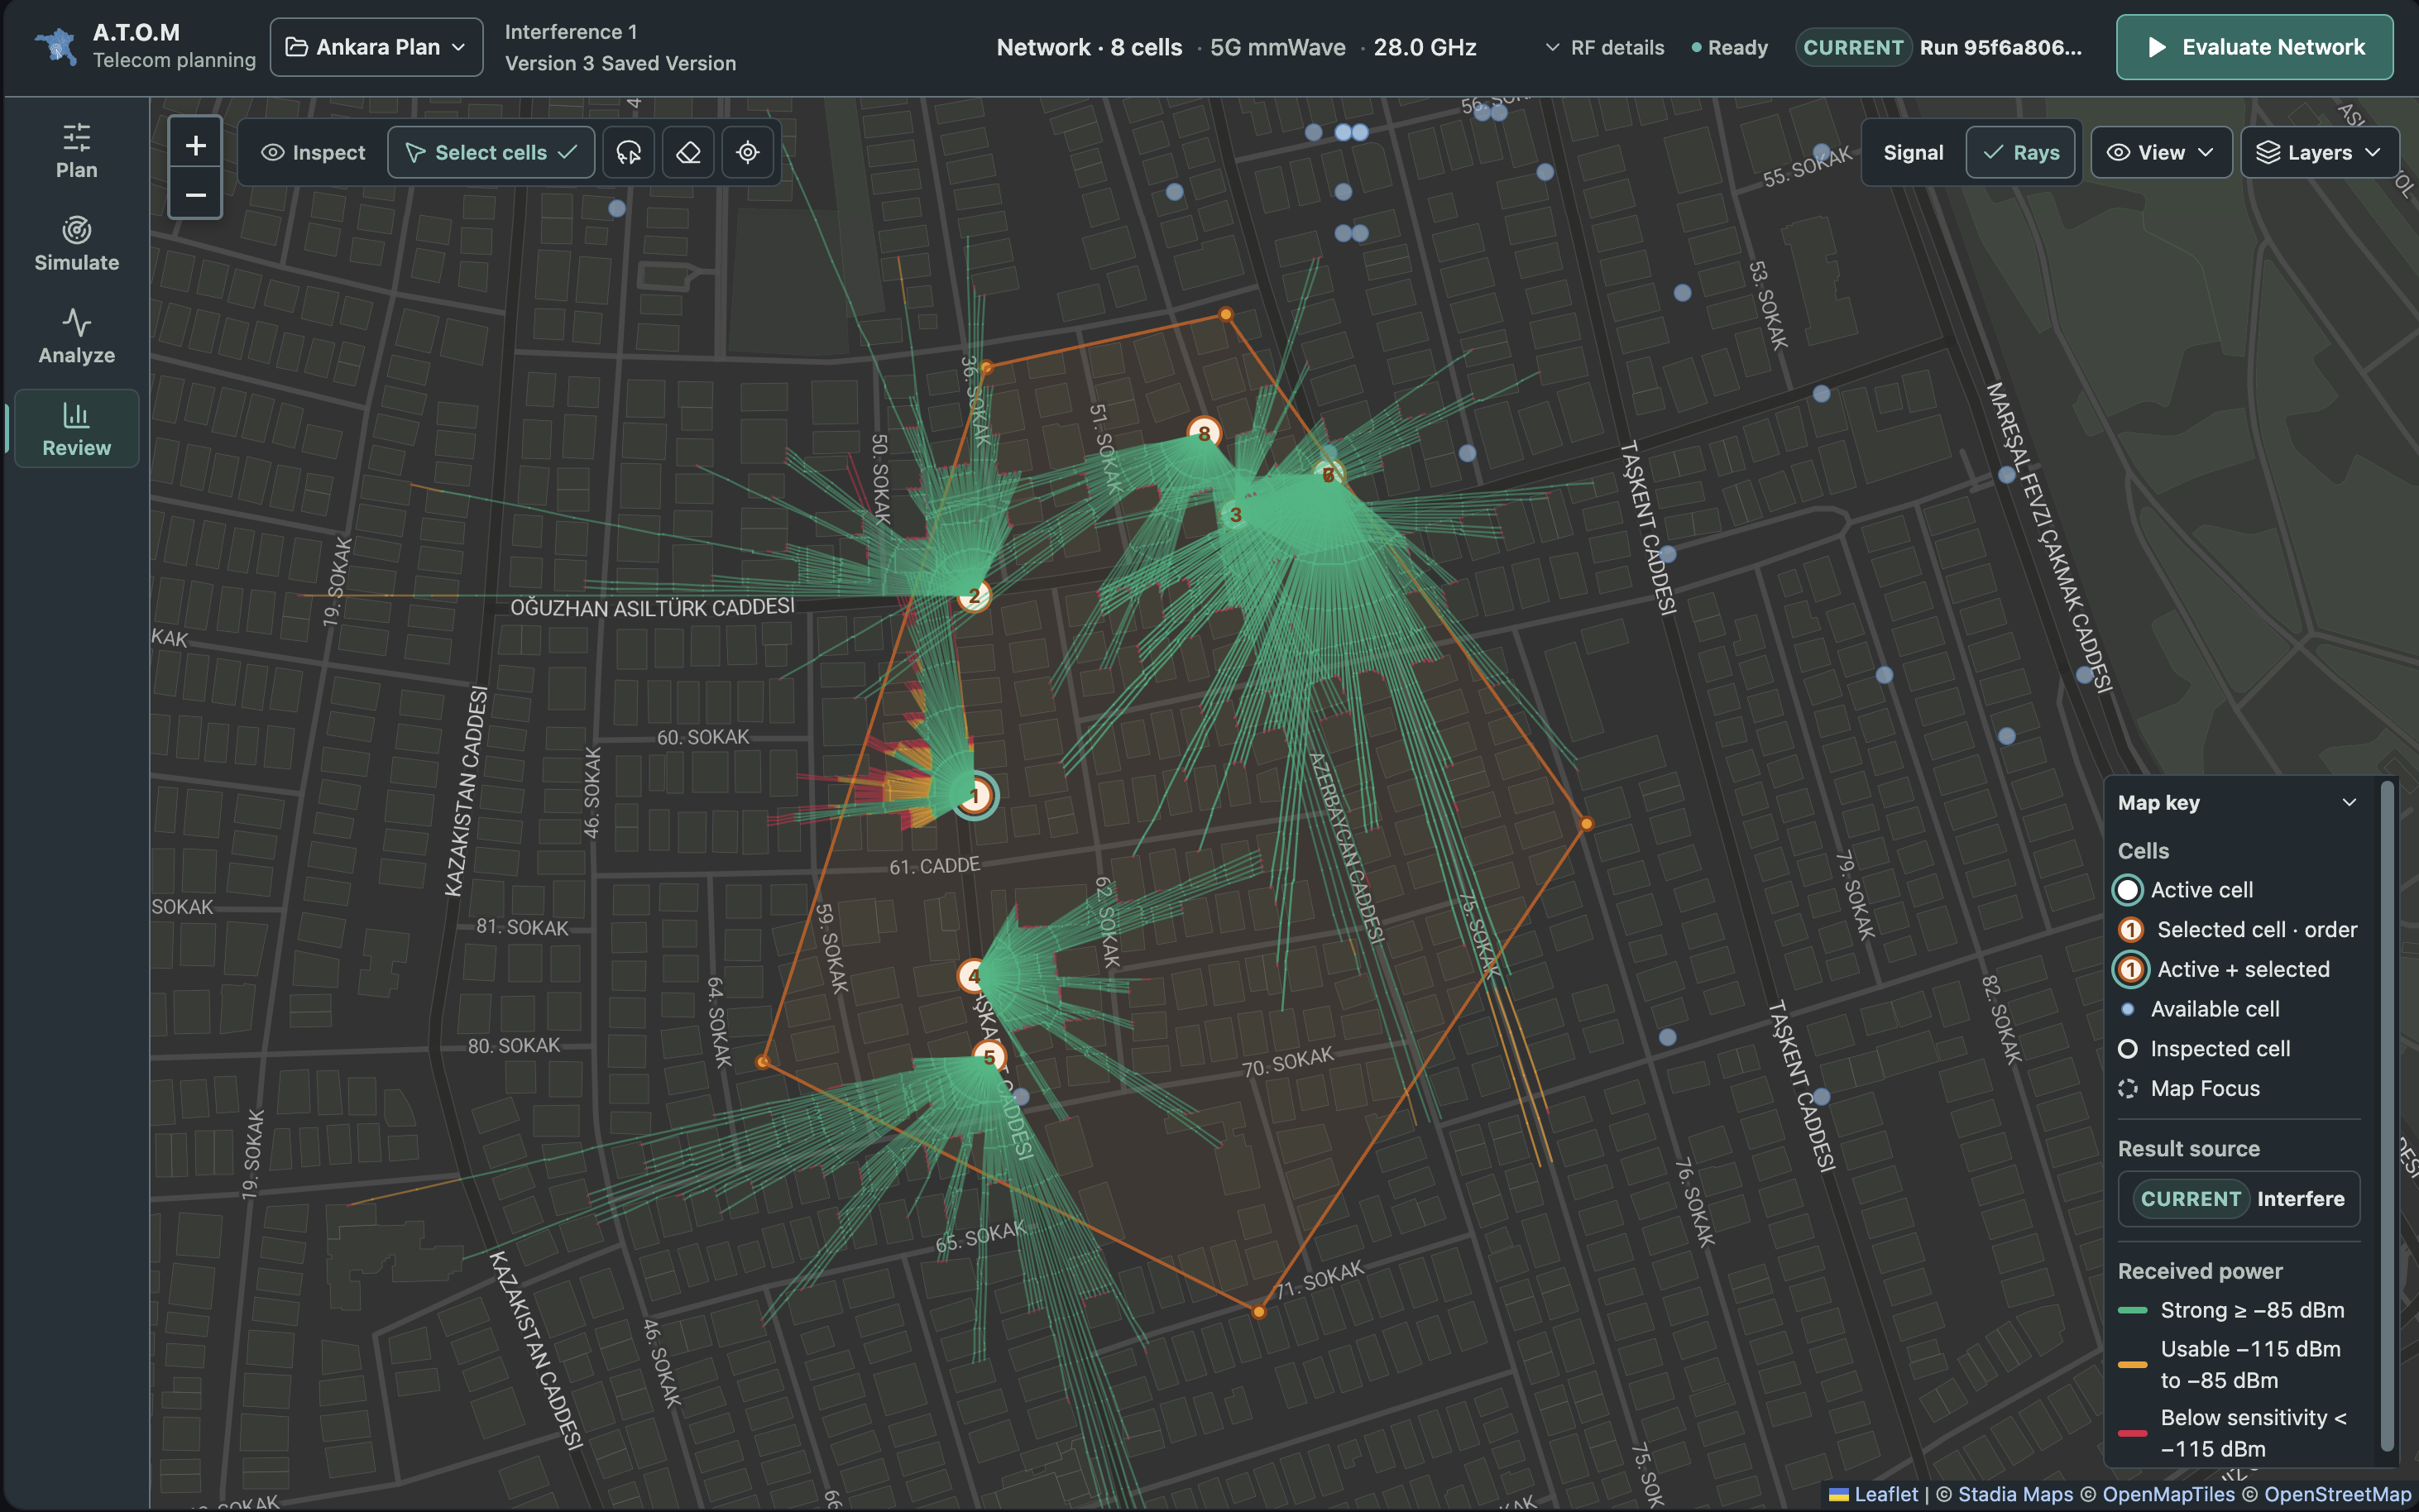Activate the lasso selection tool
This screenshot has width=2419, height=1512.
tap(628, 152)
